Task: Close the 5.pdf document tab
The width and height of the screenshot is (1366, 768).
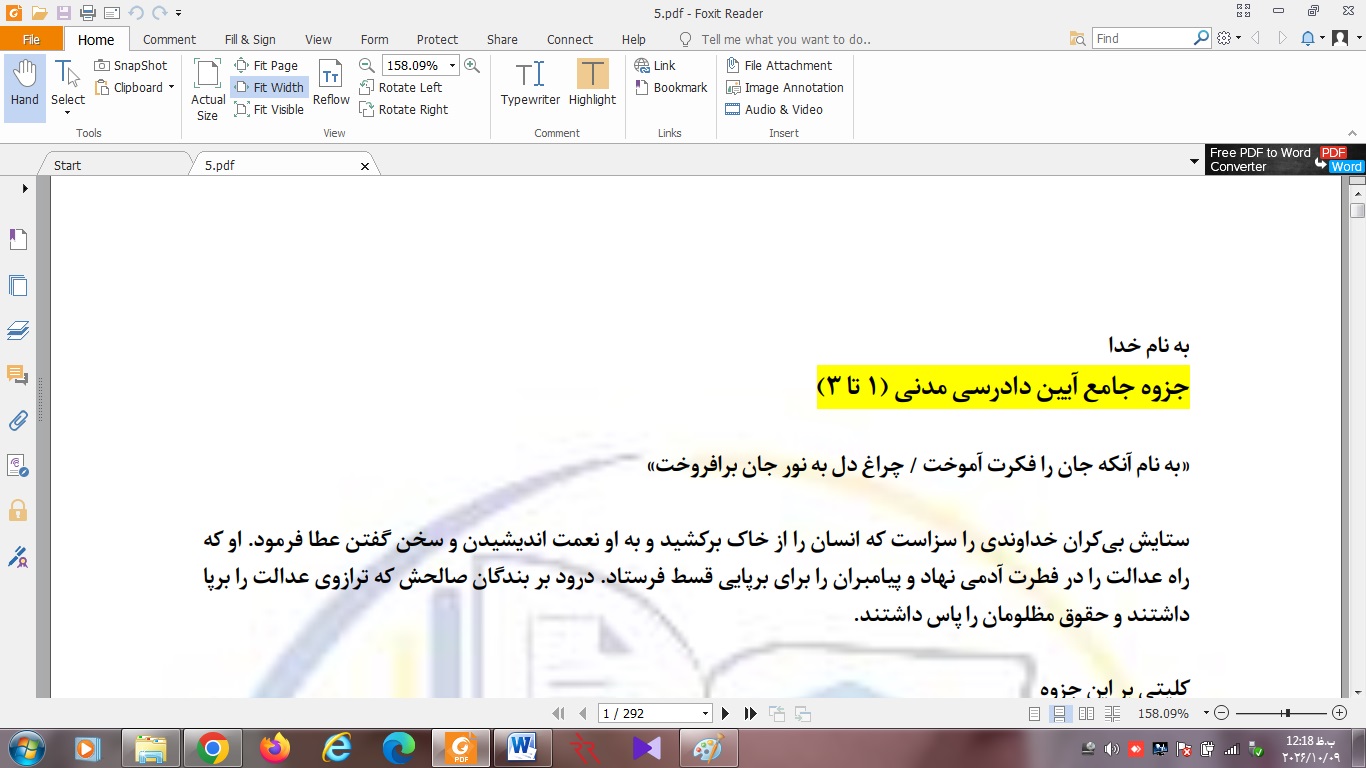Action: point(365,166)
